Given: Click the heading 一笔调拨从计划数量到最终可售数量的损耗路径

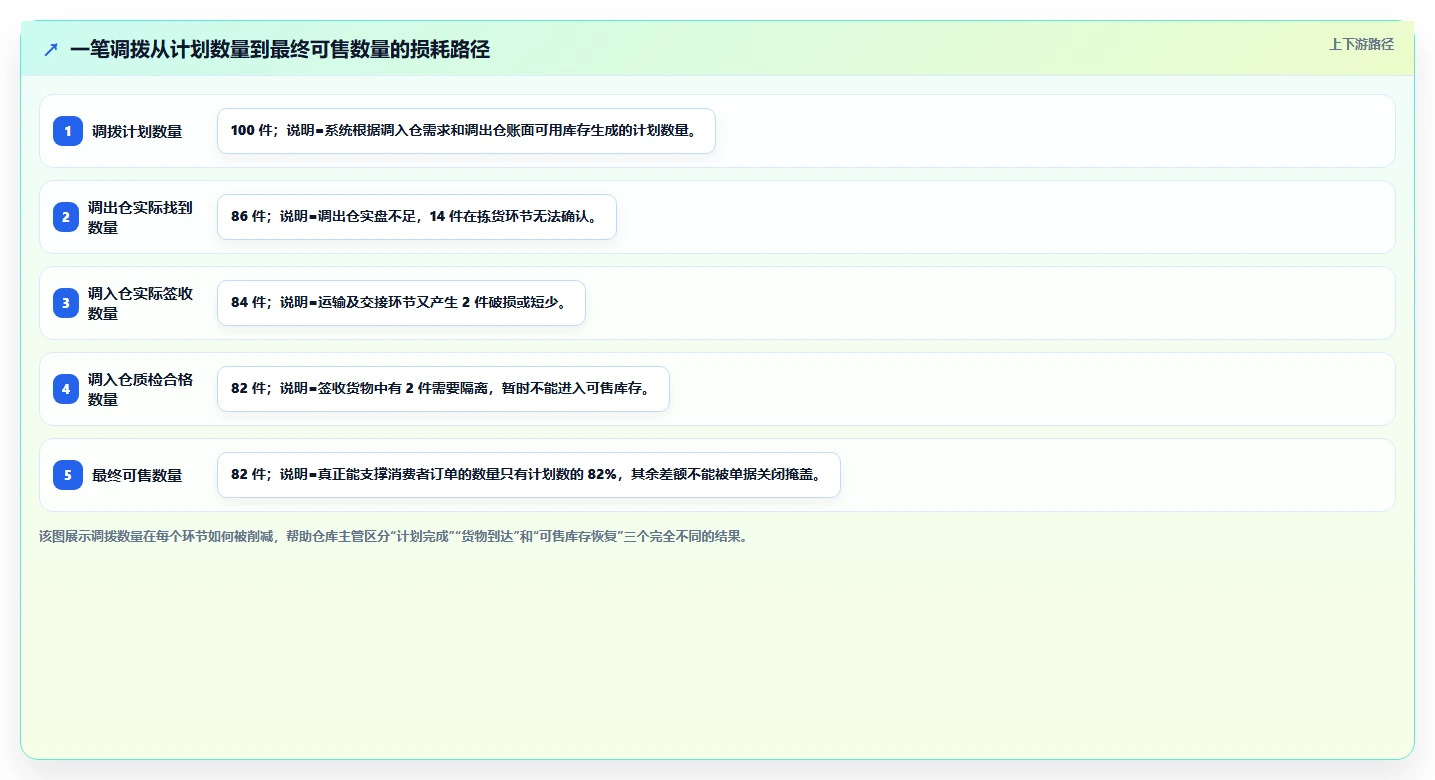Looking at the screenshot, I should click(280, 50).
